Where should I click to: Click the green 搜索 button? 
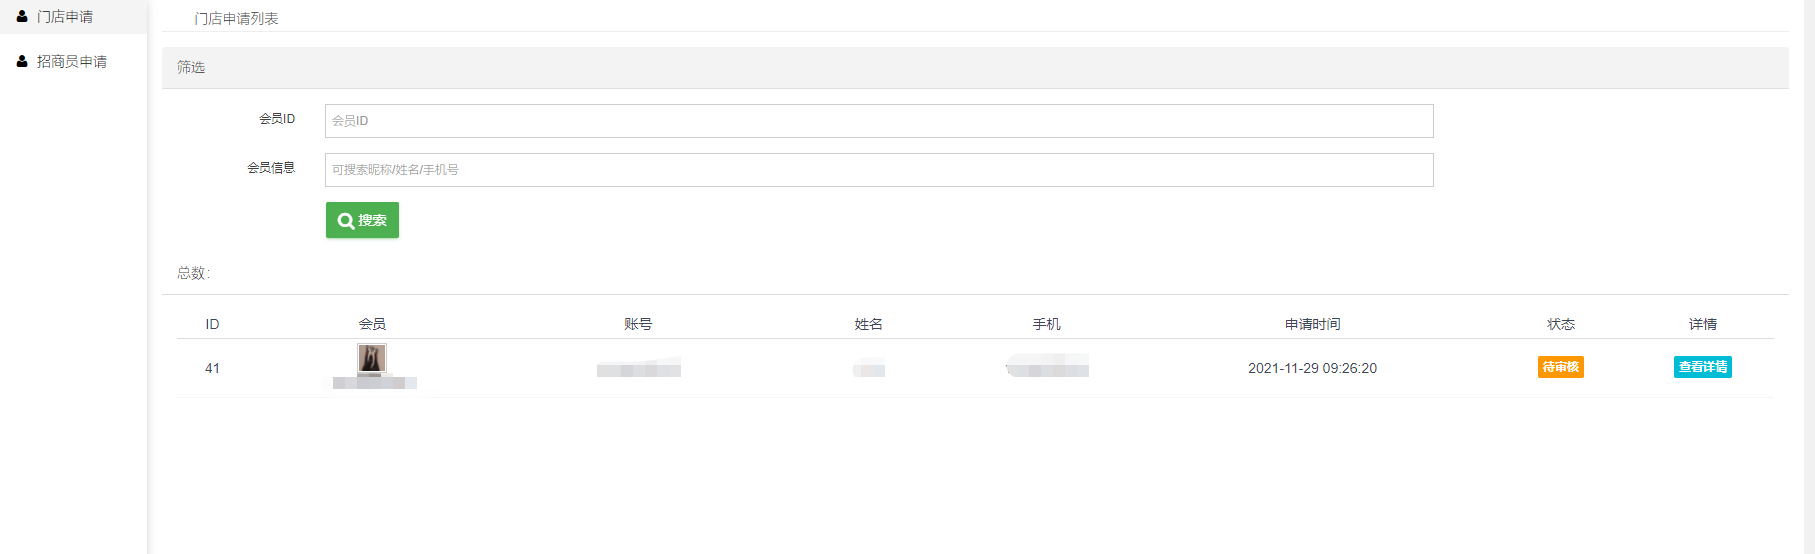coord(362,220)
